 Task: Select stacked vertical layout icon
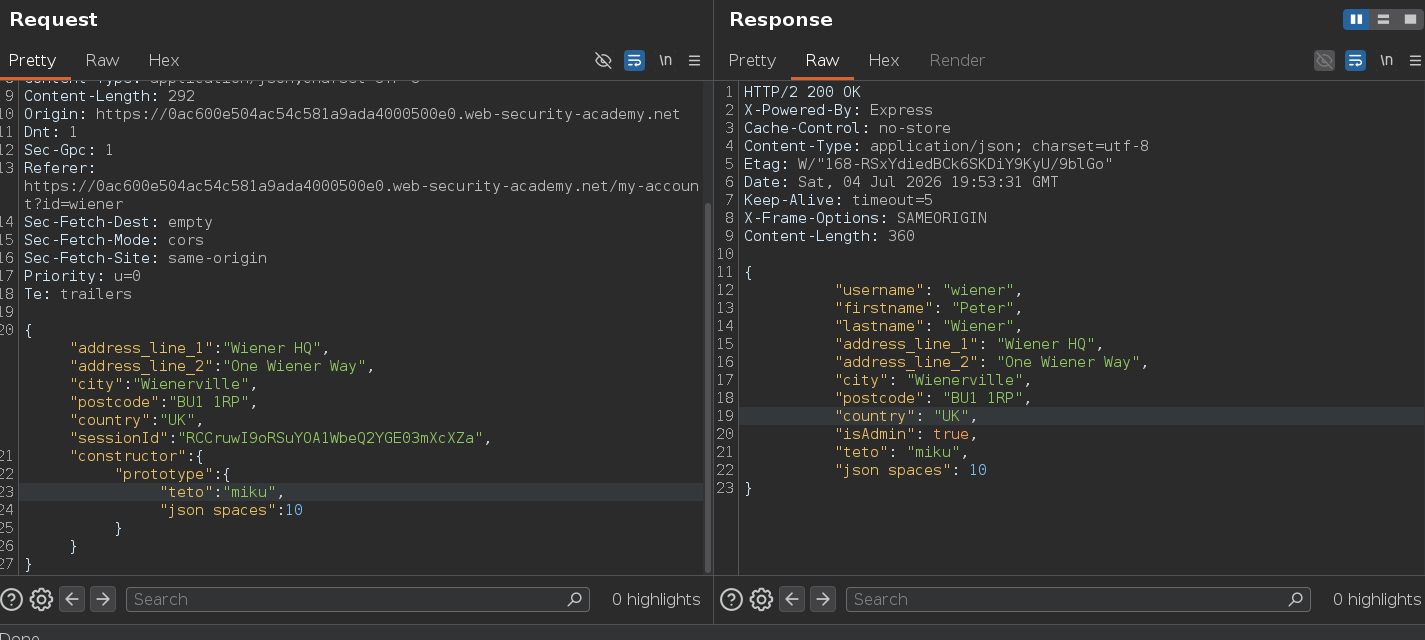point(1384,19)
